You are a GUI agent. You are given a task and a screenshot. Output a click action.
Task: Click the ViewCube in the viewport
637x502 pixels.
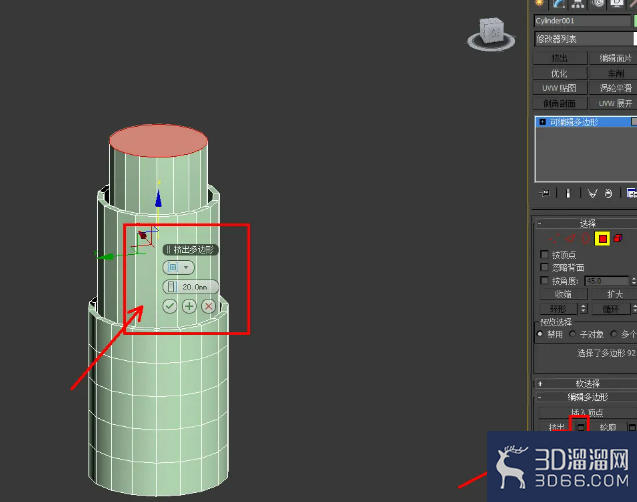coord(491,33)
